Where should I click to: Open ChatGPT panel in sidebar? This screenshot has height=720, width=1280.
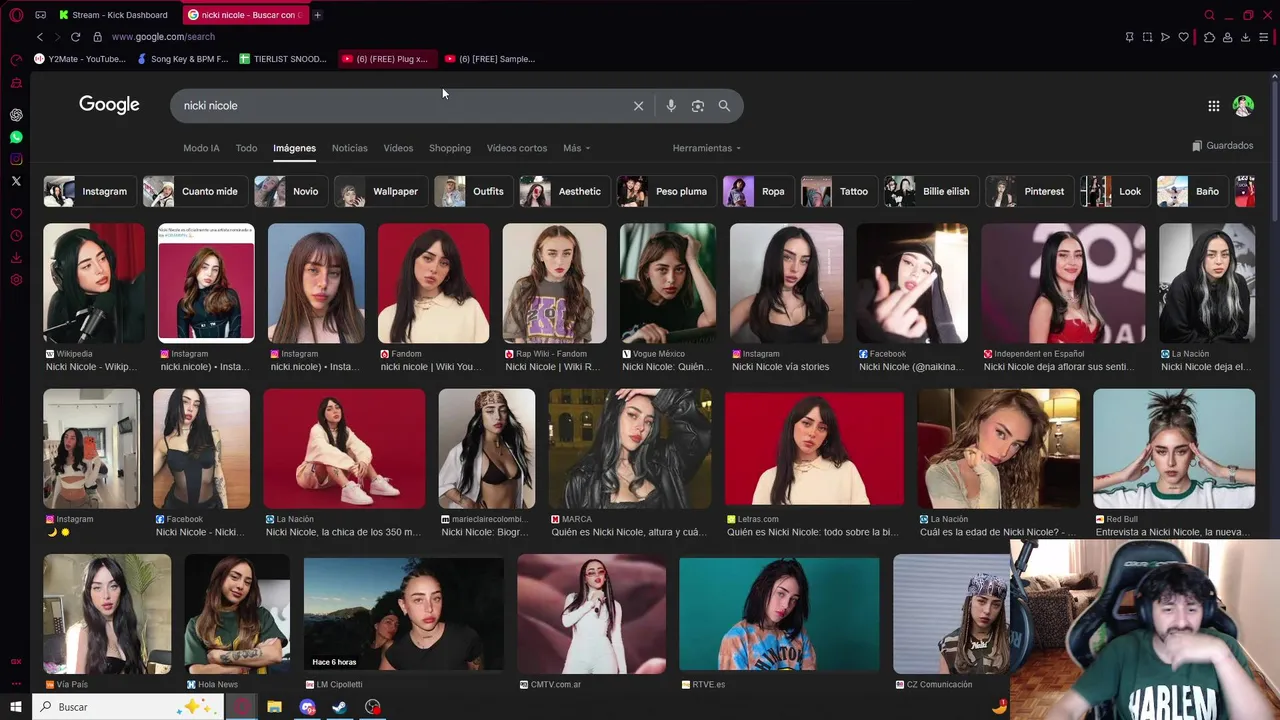[16, 115]
